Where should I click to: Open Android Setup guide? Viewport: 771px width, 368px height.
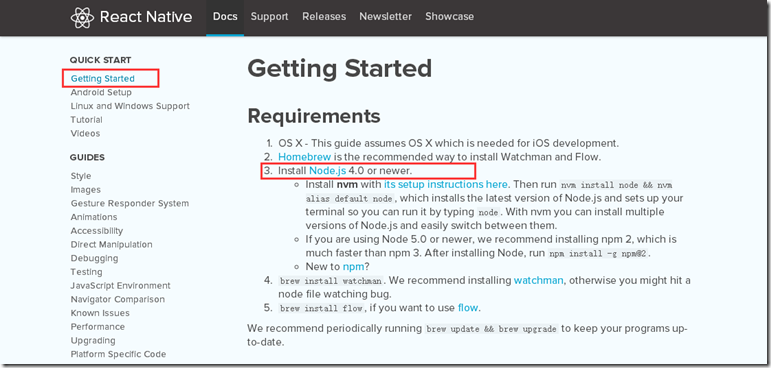(101, 92)
